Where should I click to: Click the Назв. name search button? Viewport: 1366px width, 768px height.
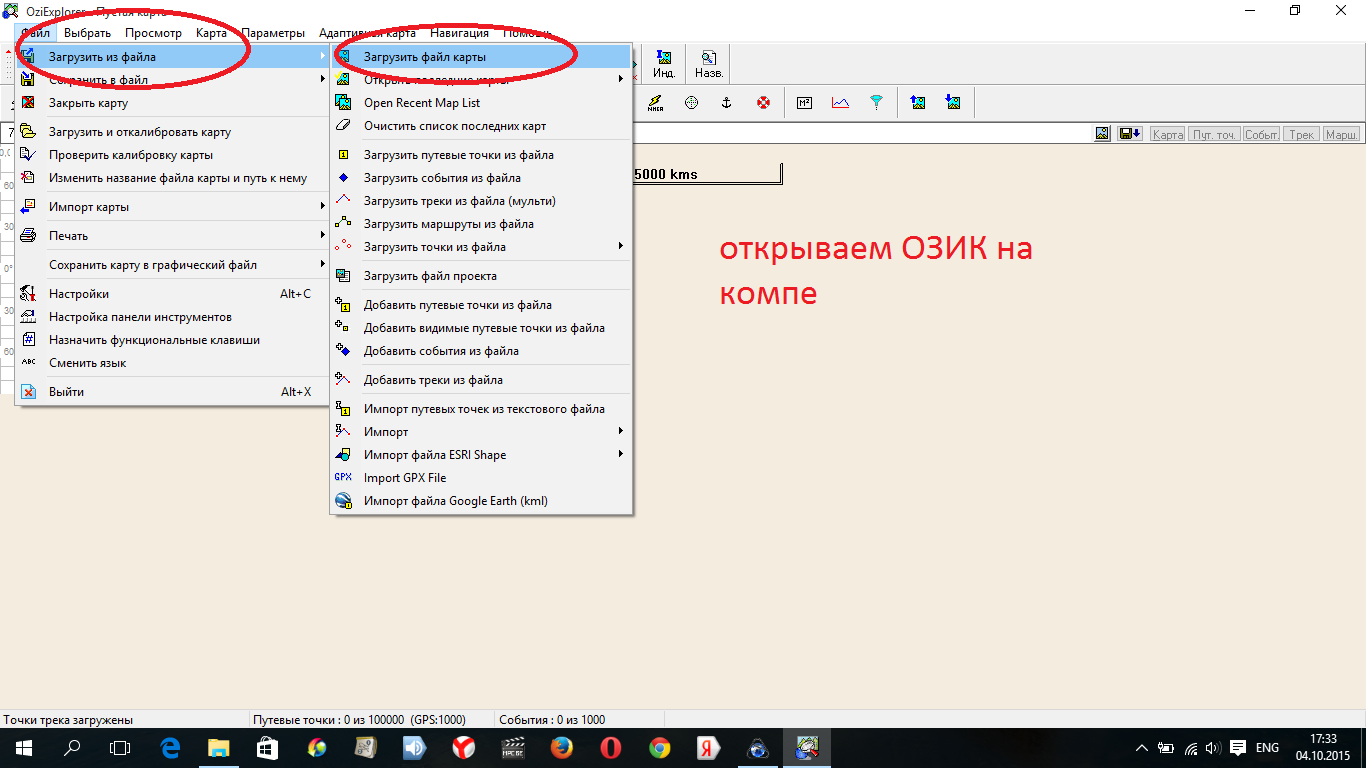(708, 65)
